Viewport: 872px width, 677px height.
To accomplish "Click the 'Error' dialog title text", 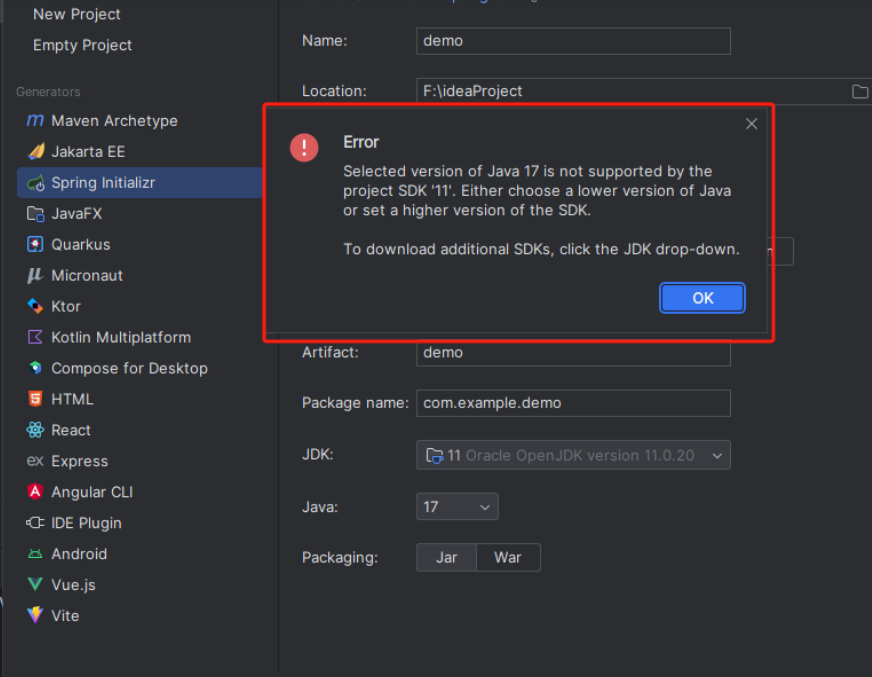I will point(361,142).
